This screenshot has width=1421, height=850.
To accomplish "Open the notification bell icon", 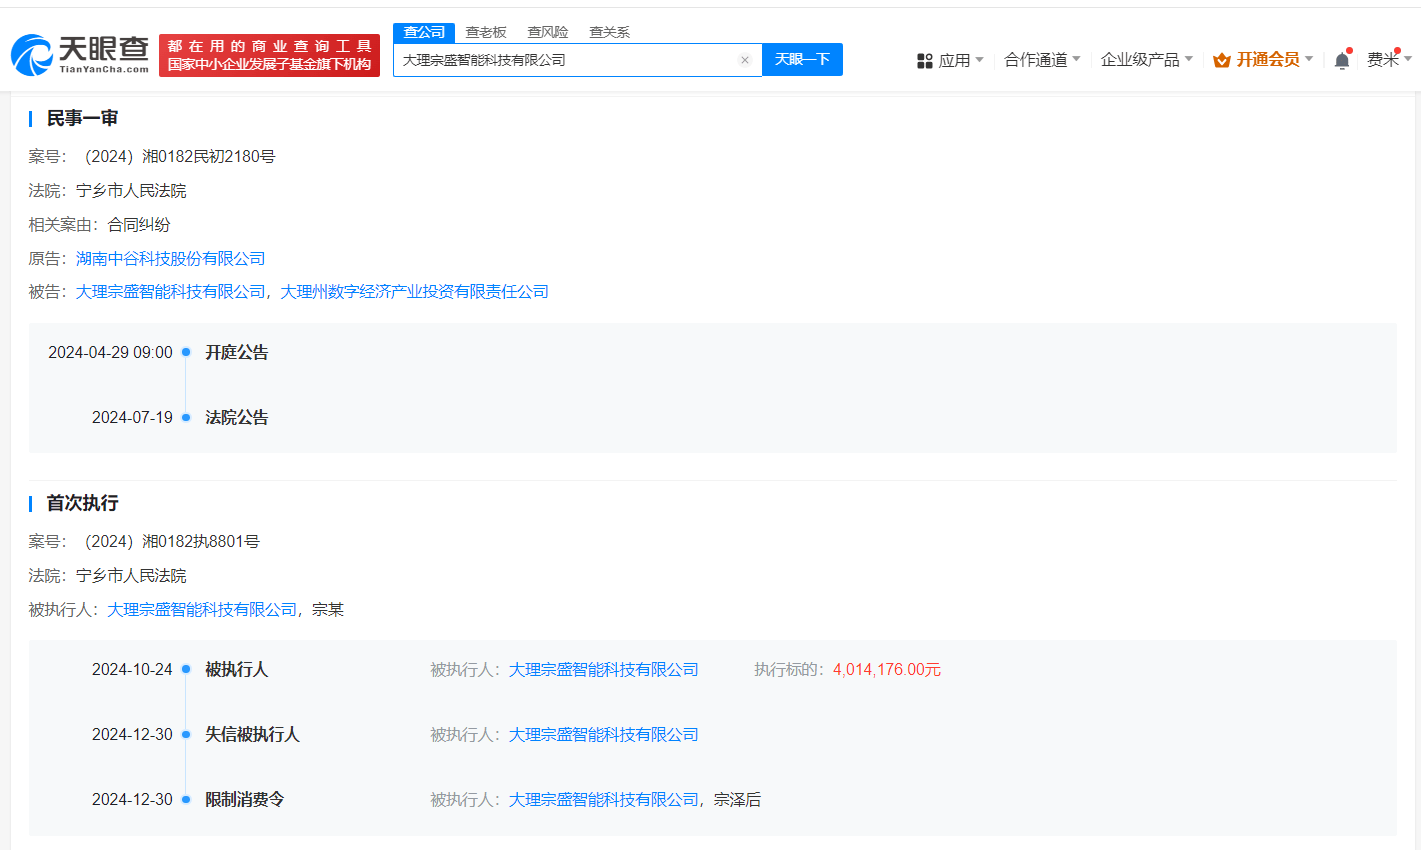I will (1342, 60).
